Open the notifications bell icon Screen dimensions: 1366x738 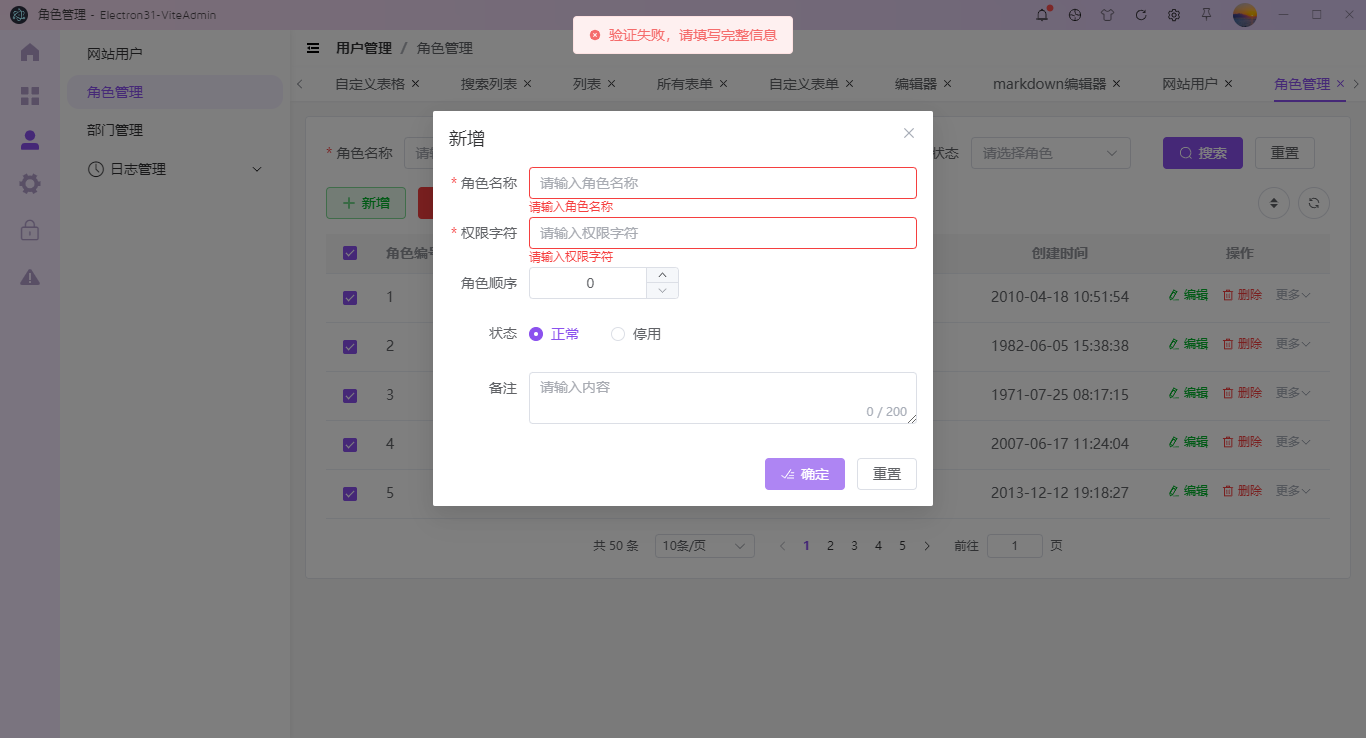1041,15
